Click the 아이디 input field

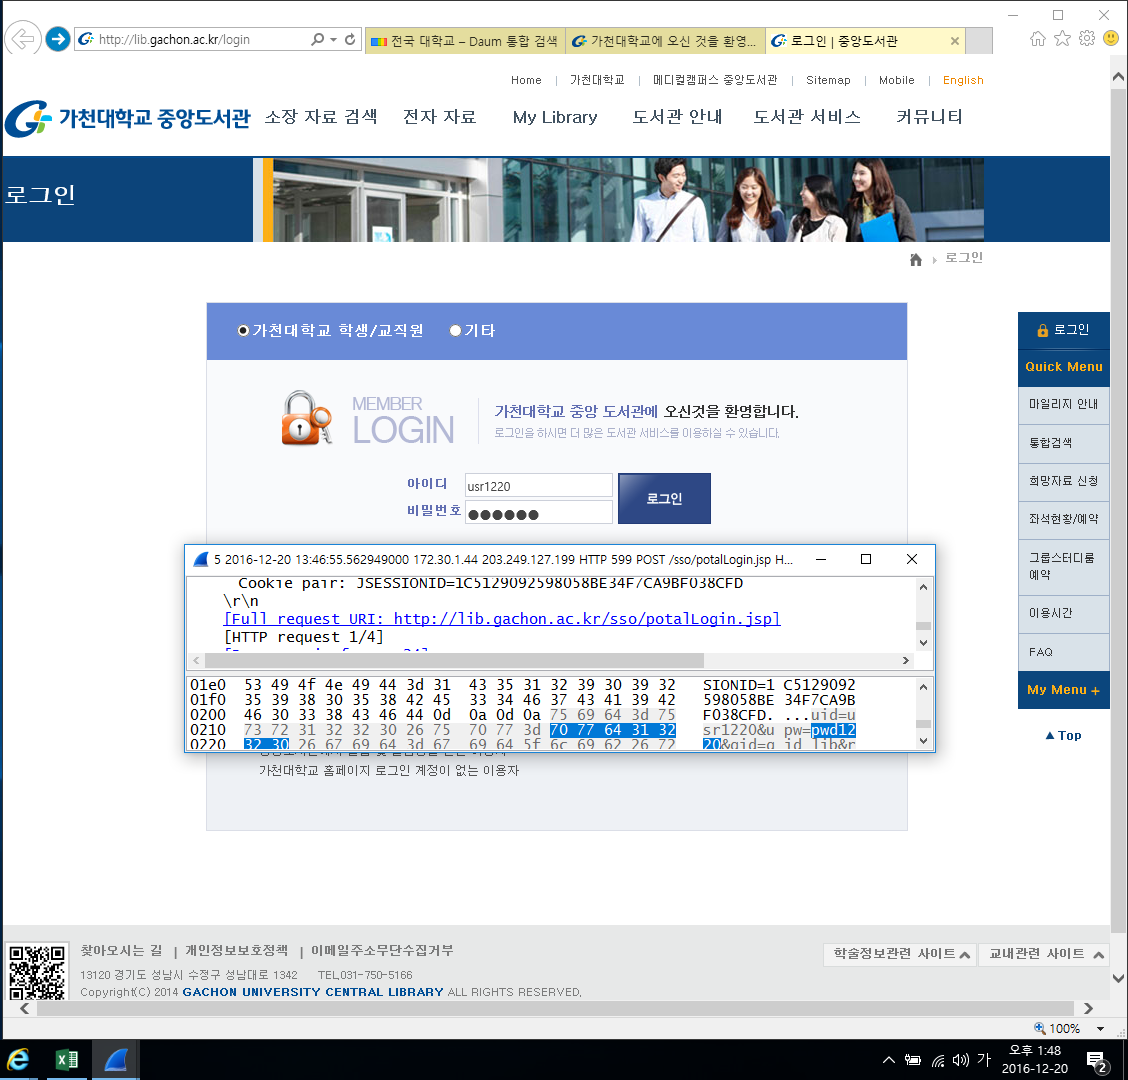(539, 486)
